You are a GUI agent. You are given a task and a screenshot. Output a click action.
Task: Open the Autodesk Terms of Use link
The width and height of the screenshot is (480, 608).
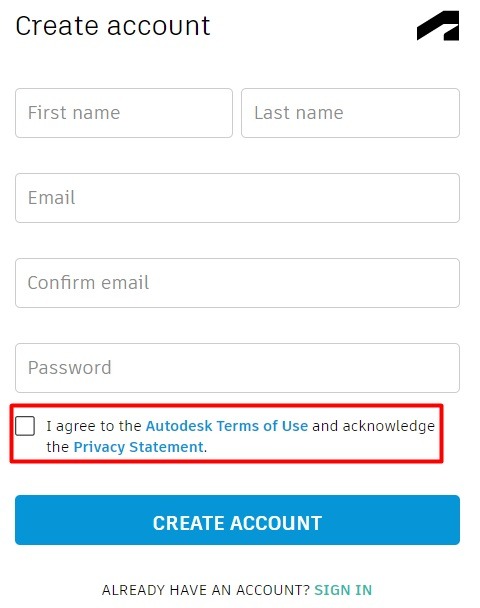pos(227,426)
